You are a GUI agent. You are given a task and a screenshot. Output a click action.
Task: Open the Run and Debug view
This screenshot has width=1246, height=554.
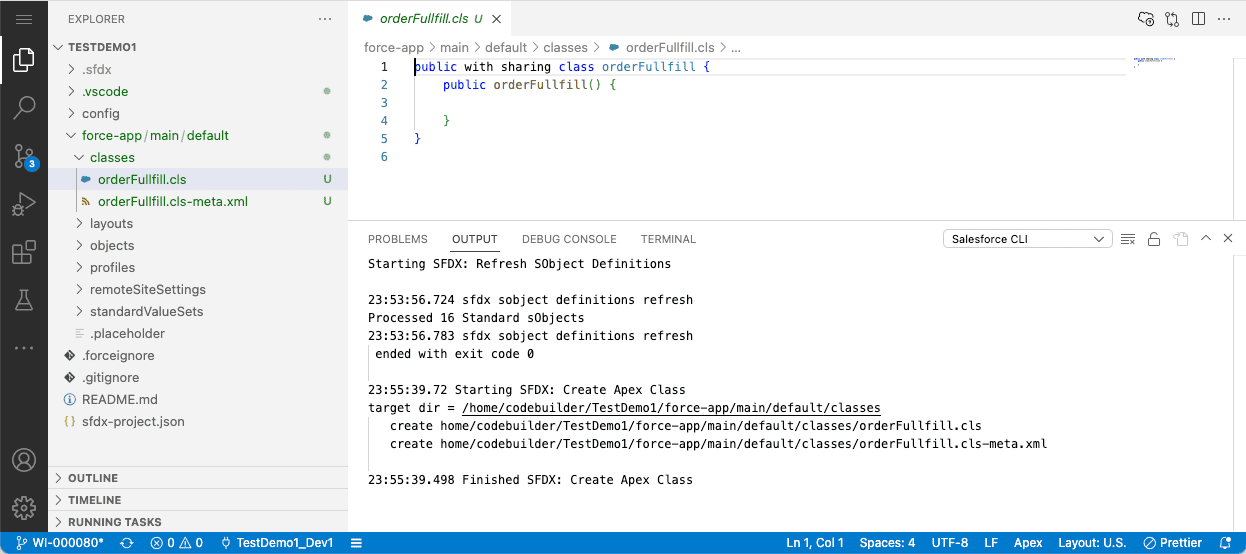coord(24,205)
